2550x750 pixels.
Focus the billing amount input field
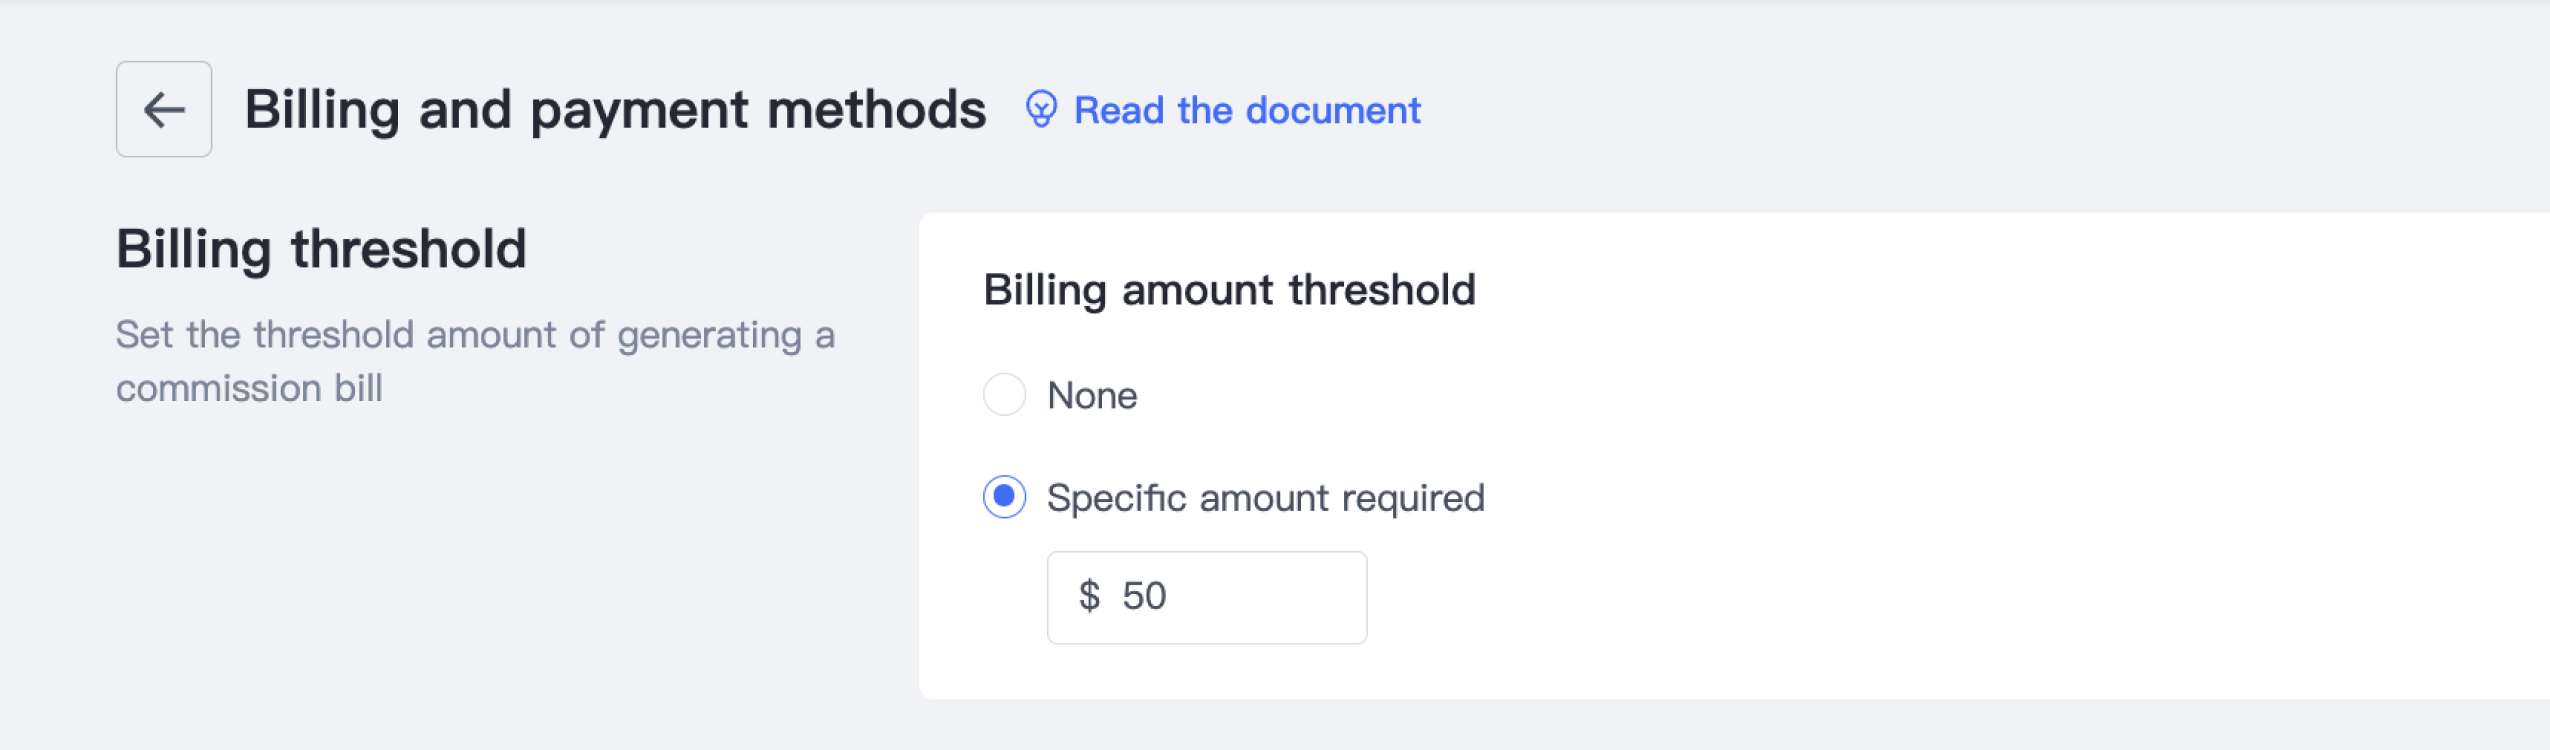click(1250, 597)
